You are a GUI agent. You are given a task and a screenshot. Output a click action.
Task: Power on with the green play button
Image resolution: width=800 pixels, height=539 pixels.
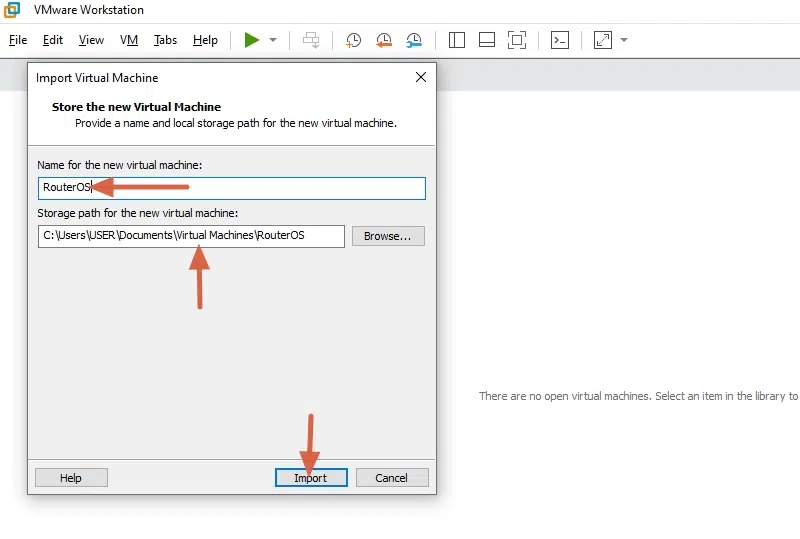(252, 40)
